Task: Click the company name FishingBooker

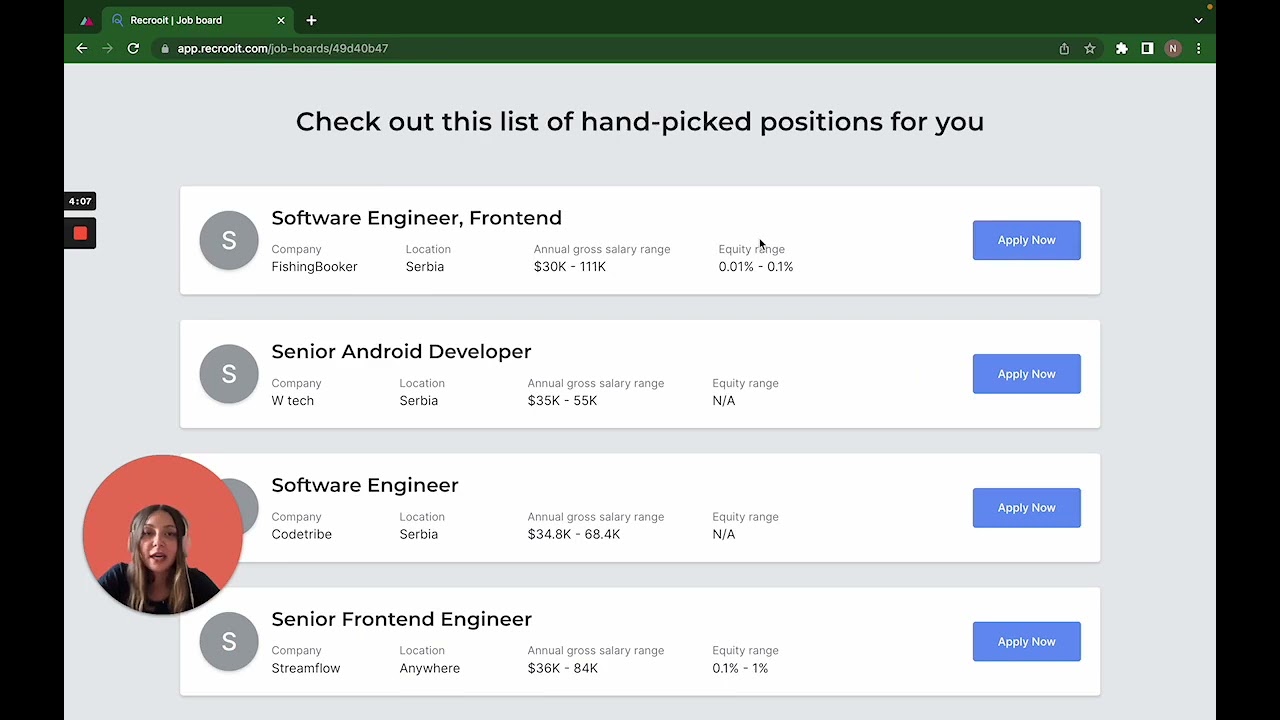Action: [314, 267]
